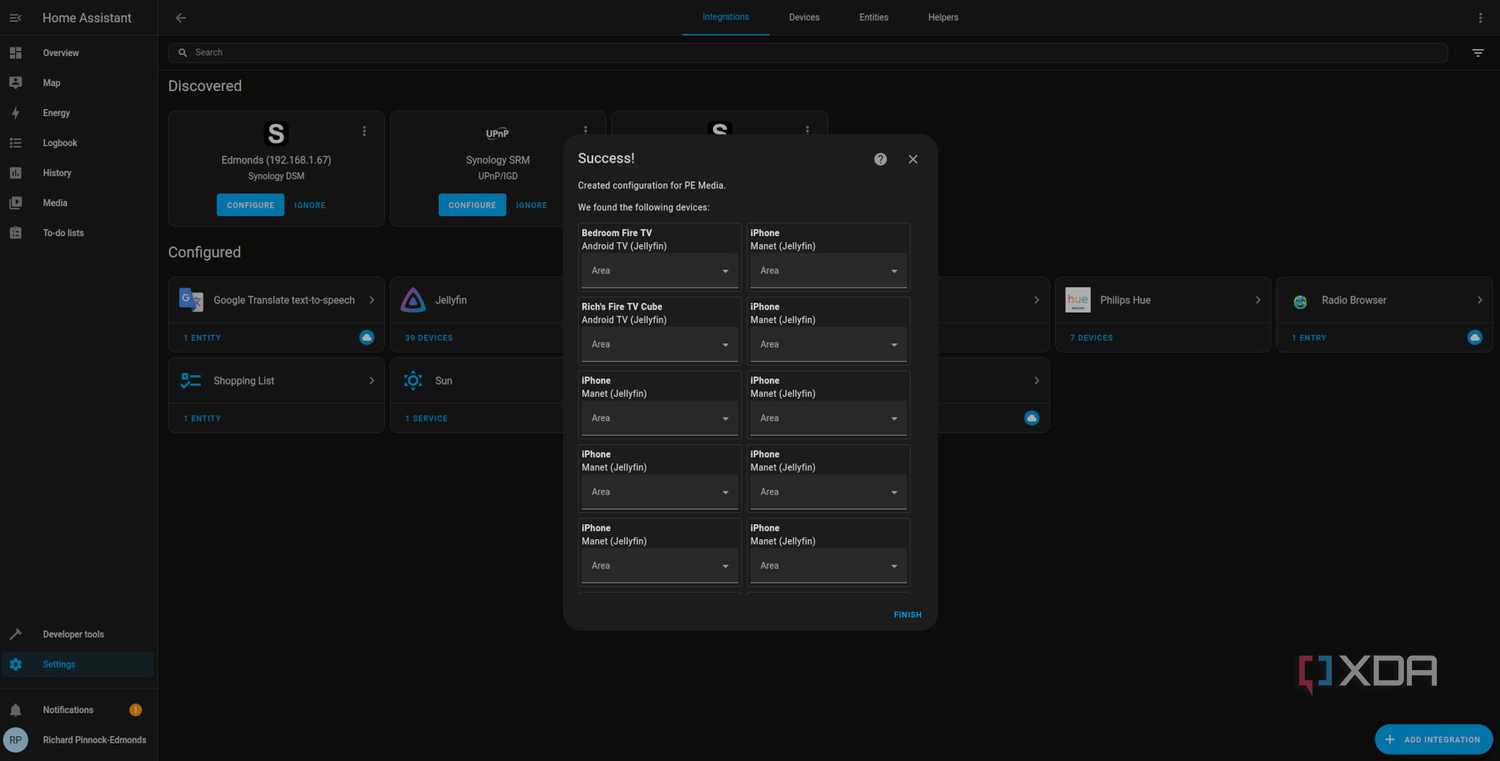Viewport: 1500px width, 761px height.
Task: Open Overview from sidebar menu
Action: point(79,53)
